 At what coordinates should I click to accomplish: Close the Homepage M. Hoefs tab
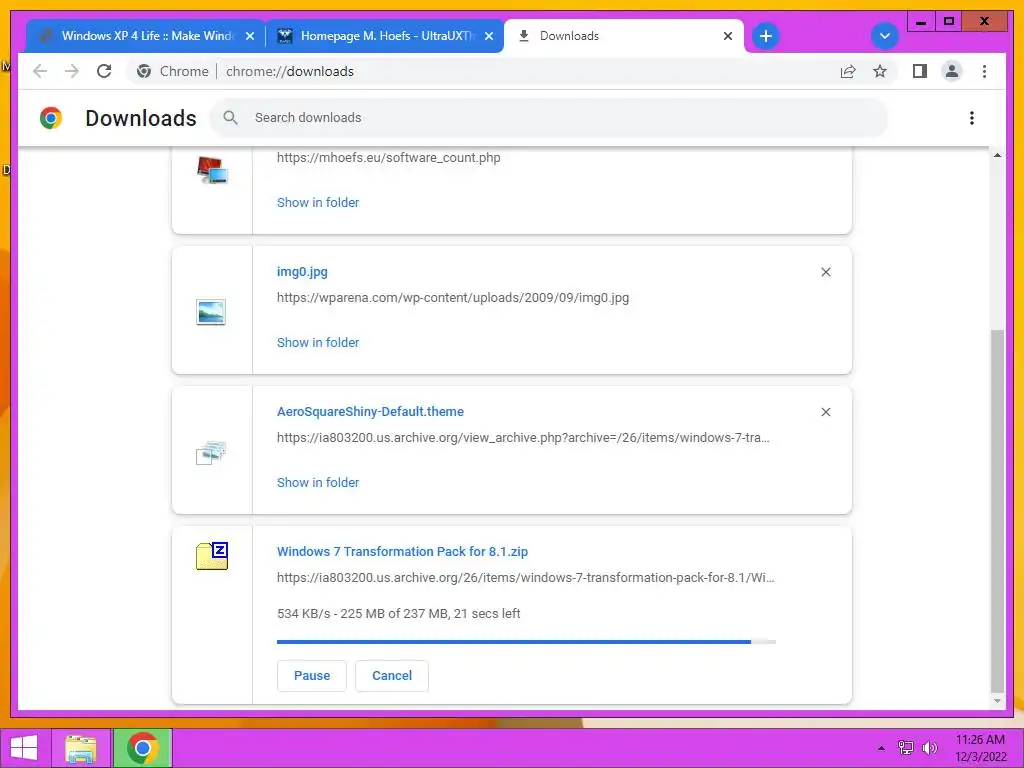pos(488,36)
